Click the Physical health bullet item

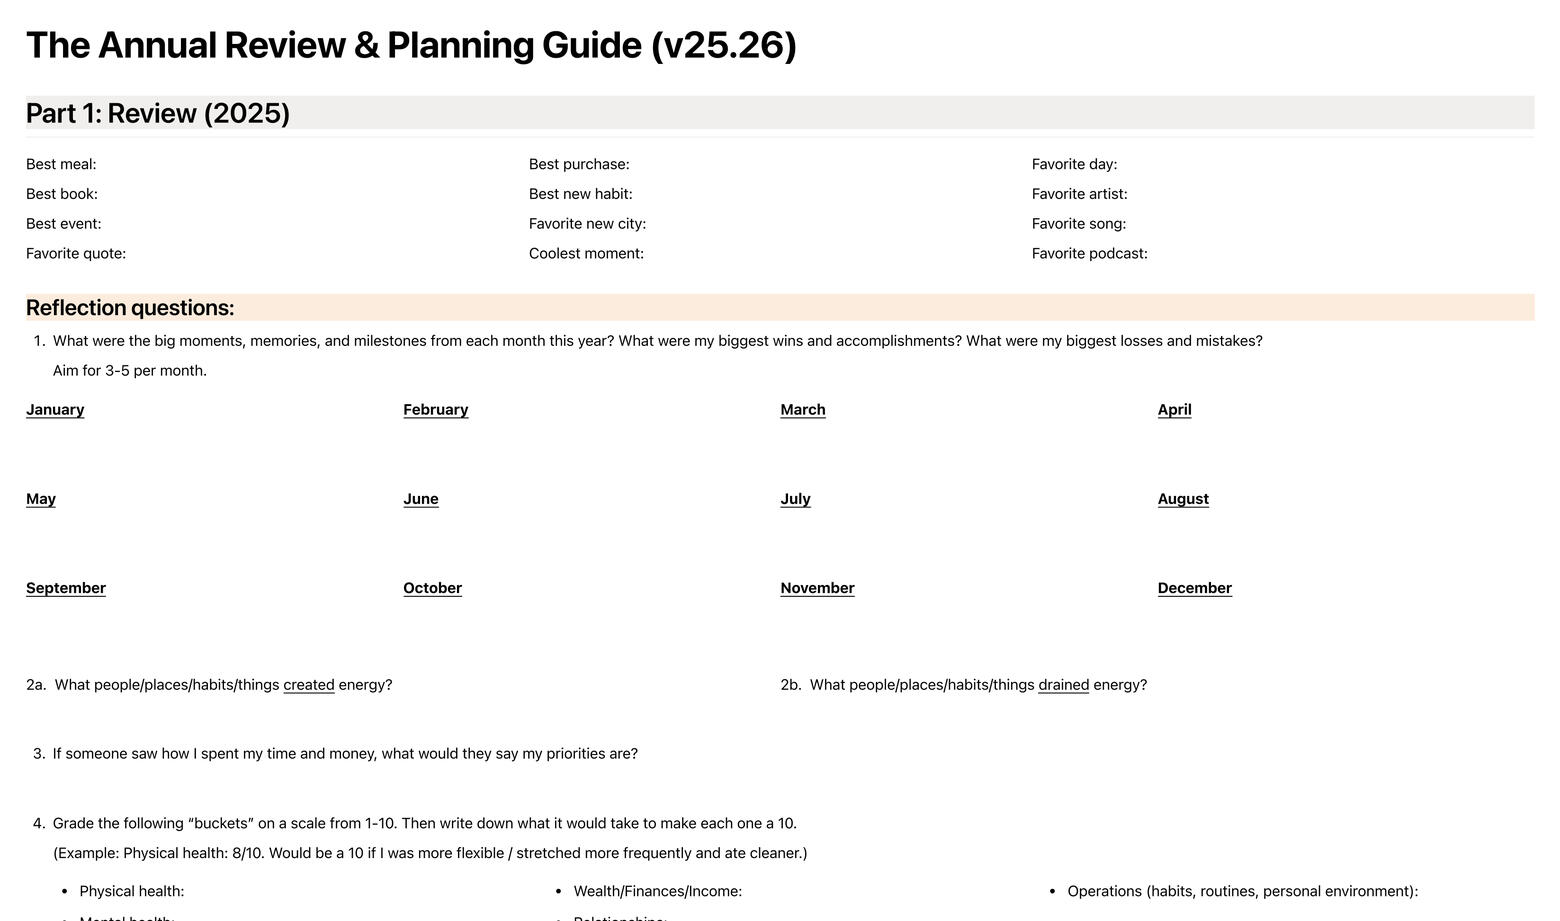pyautogui.click(x=132, y=891)
